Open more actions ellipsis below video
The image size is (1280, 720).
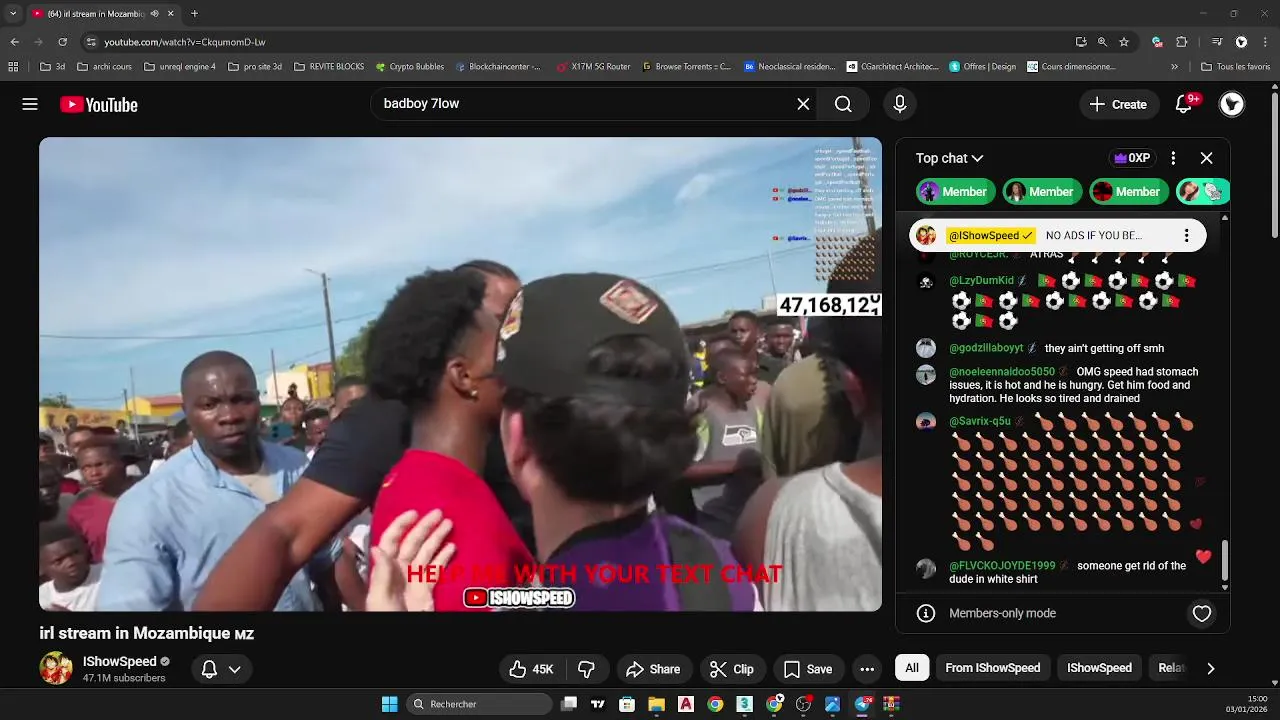click(x=867, y=669)
